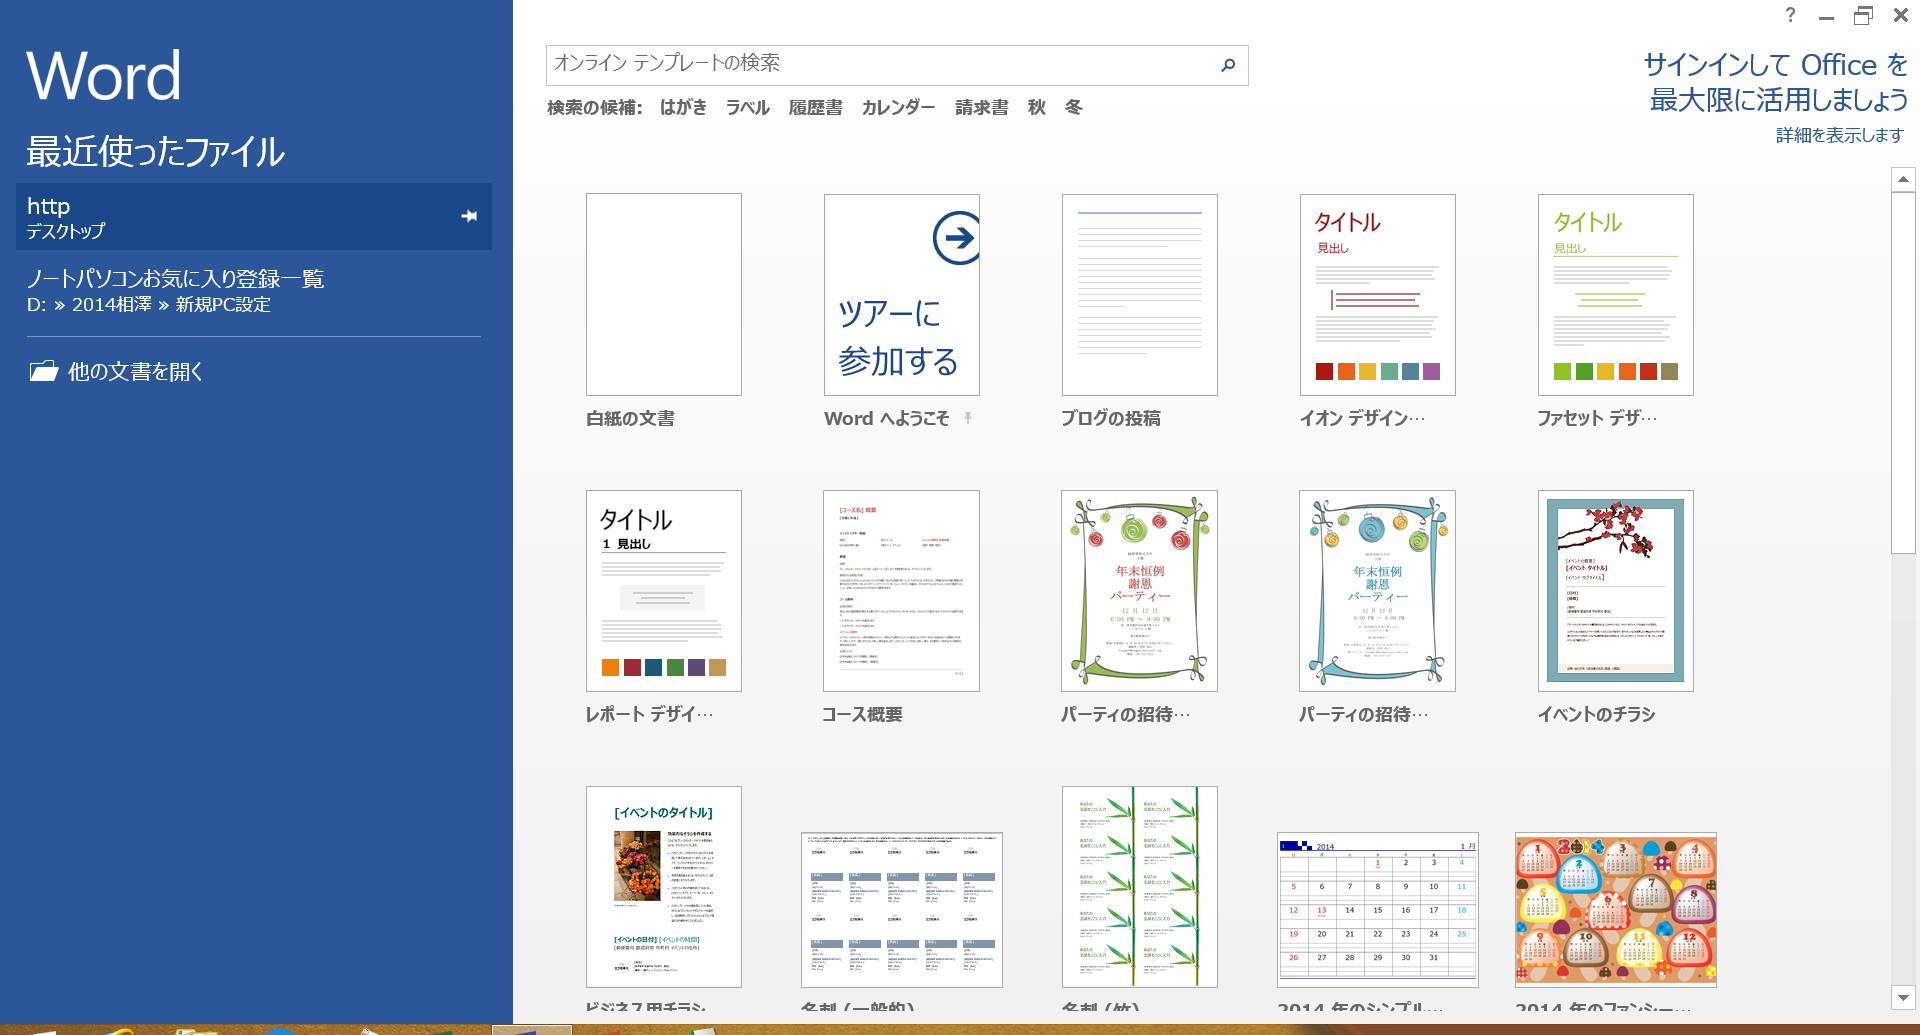This screenshot has width=1920, height=1035.
Task: Choose the 2014 simple calendar template
Action: click(x=1378, y=910)
